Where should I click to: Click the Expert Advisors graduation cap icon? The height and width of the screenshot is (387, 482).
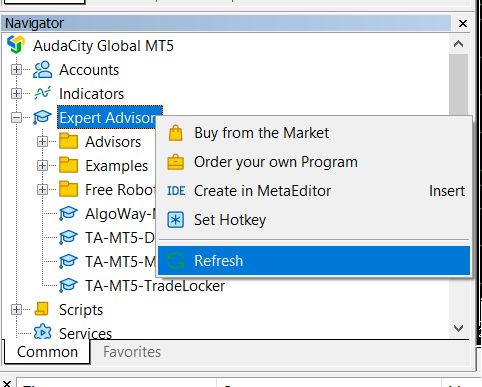(42, 117)
